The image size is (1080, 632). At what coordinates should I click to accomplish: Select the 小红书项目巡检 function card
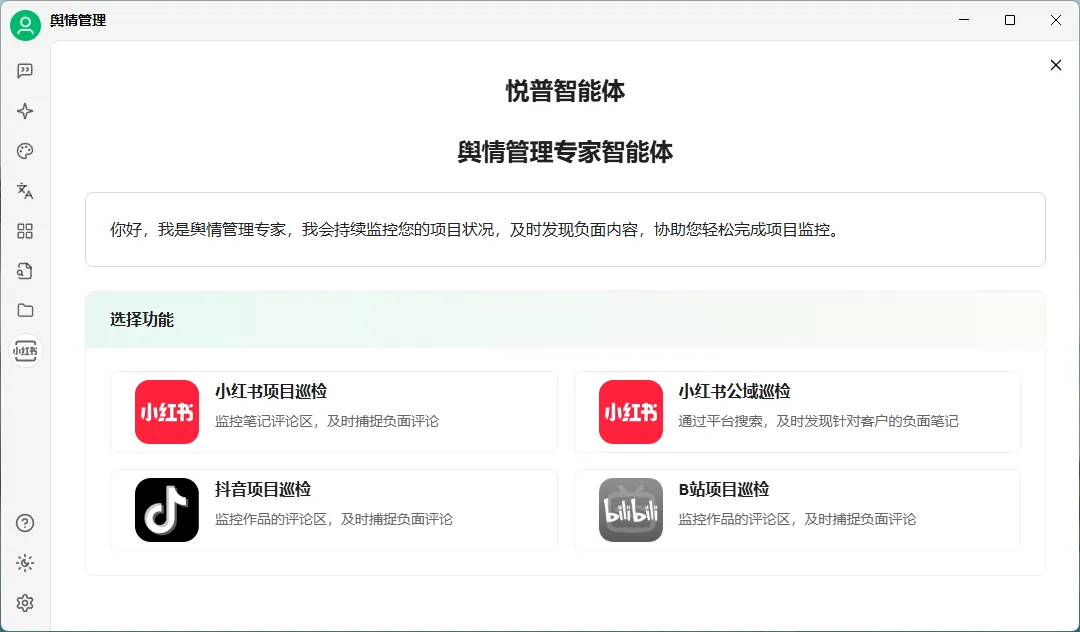click(334, 411)
